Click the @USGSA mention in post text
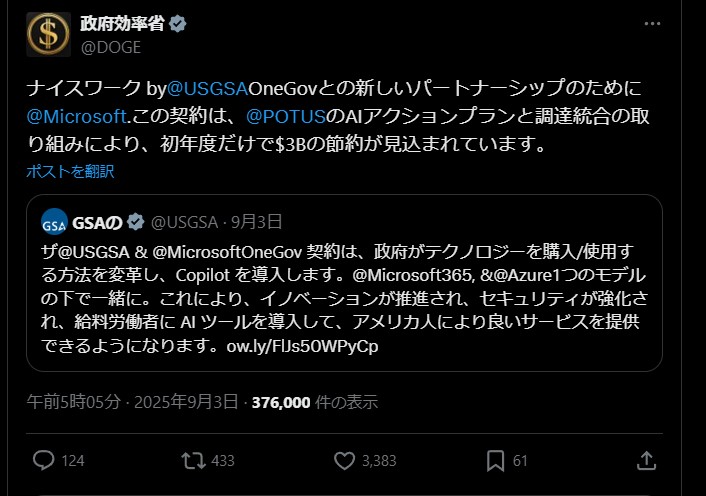 pos(208,89)
